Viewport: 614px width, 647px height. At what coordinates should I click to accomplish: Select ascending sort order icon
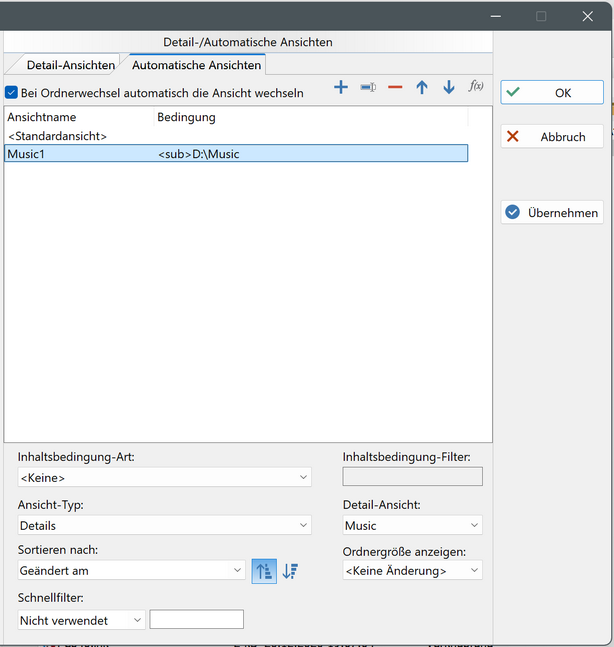pyautogui.click(x=264, y=571)
